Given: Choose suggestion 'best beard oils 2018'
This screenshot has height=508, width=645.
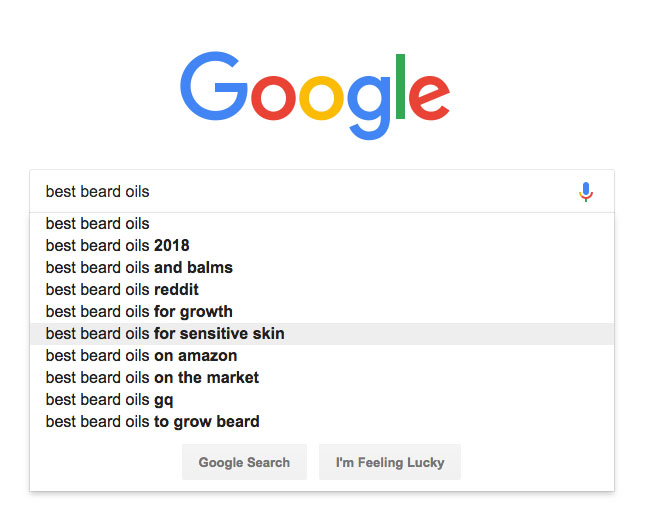Looking at the screenshot, I should (322, 246).
